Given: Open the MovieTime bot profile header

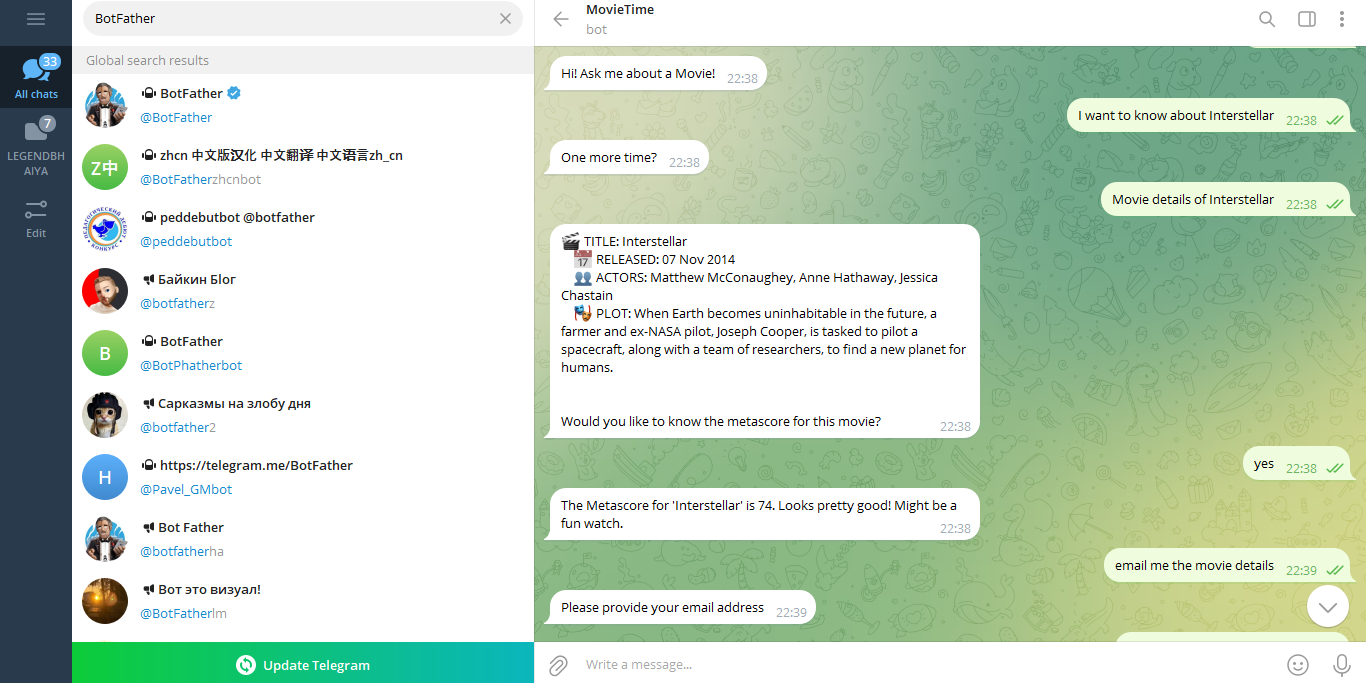Looking at the screenshot, I should [x=620, y=19].
